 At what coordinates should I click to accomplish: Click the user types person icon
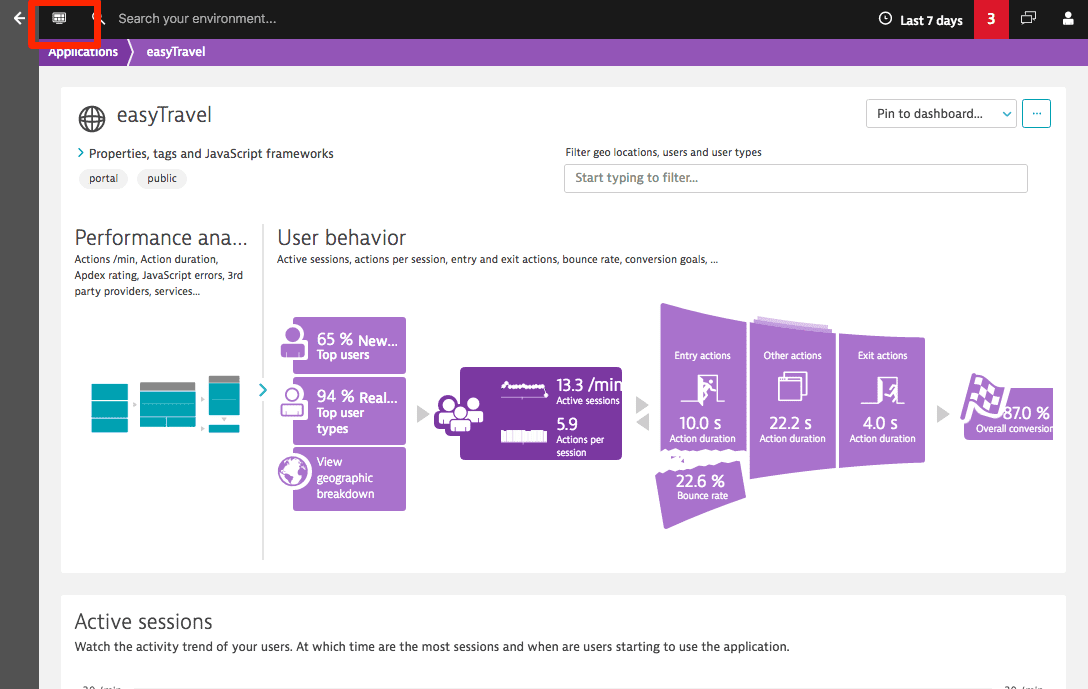click(x=293, y=402)
